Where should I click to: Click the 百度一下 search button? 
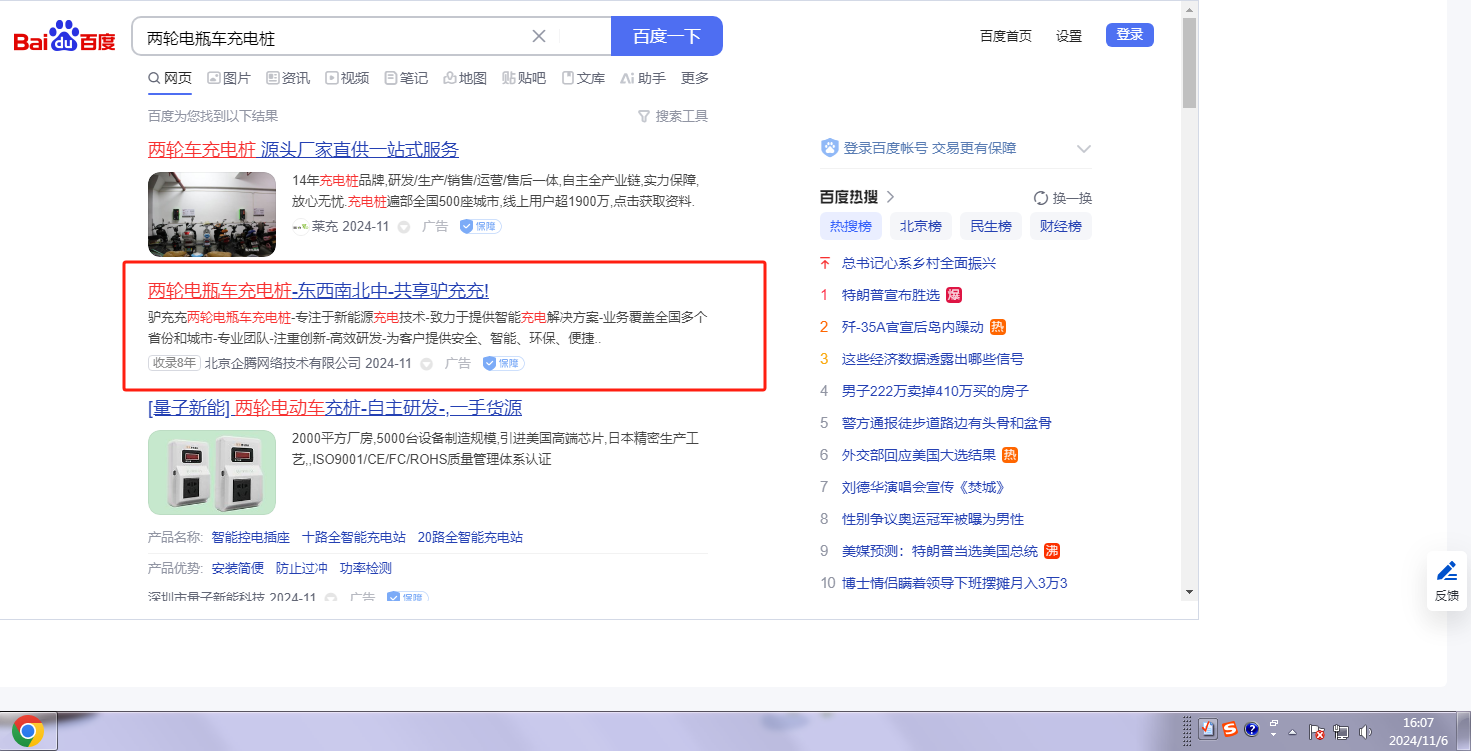click(x=666, y=37)
